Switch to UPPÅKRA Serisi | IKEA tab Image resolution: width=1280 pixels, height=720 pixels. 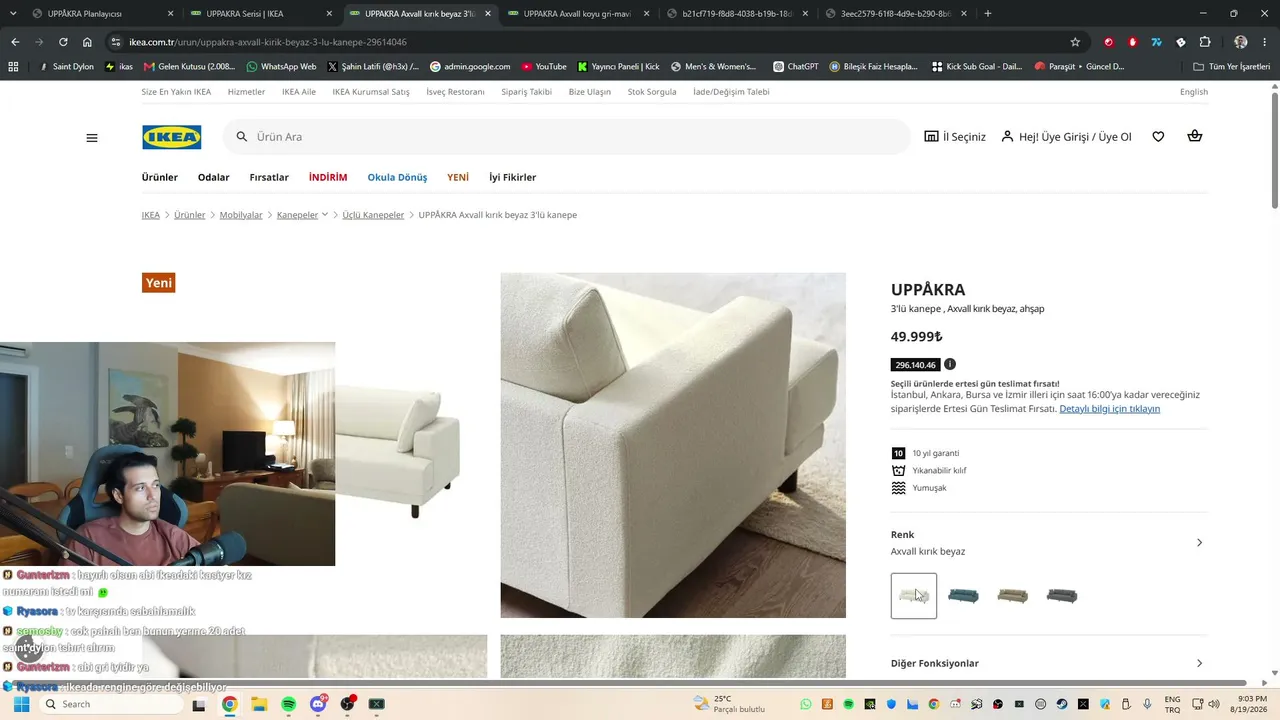coord(263,14)
